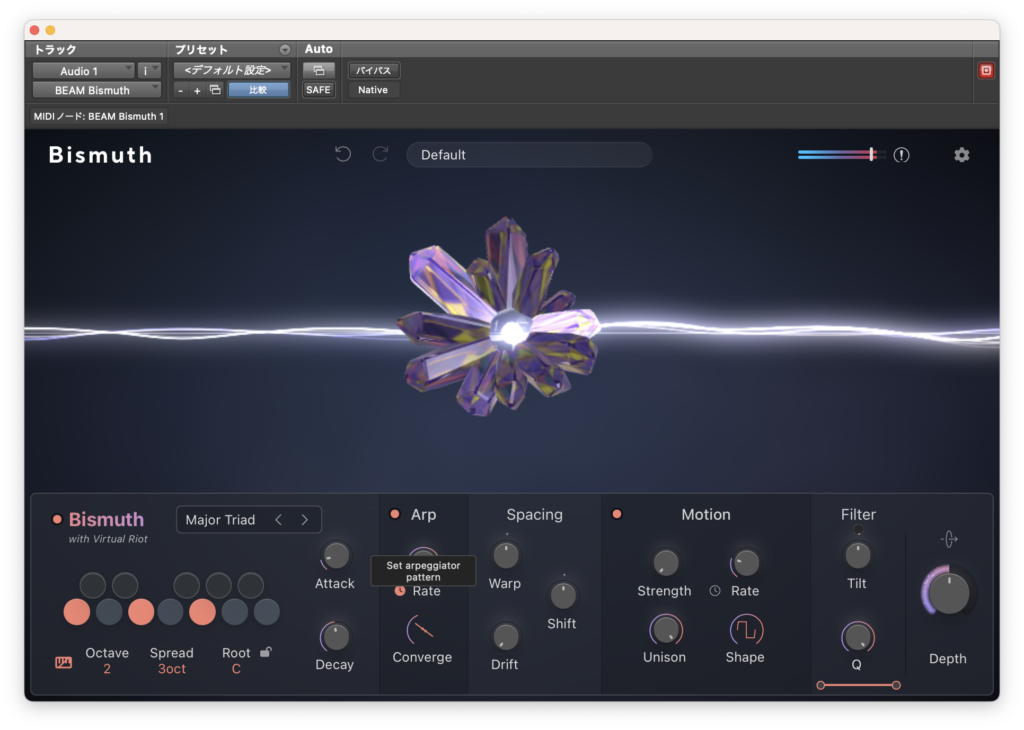Click the Motion Strength knob
This screenshot has width=1024, height=730.
pos(665,563)
